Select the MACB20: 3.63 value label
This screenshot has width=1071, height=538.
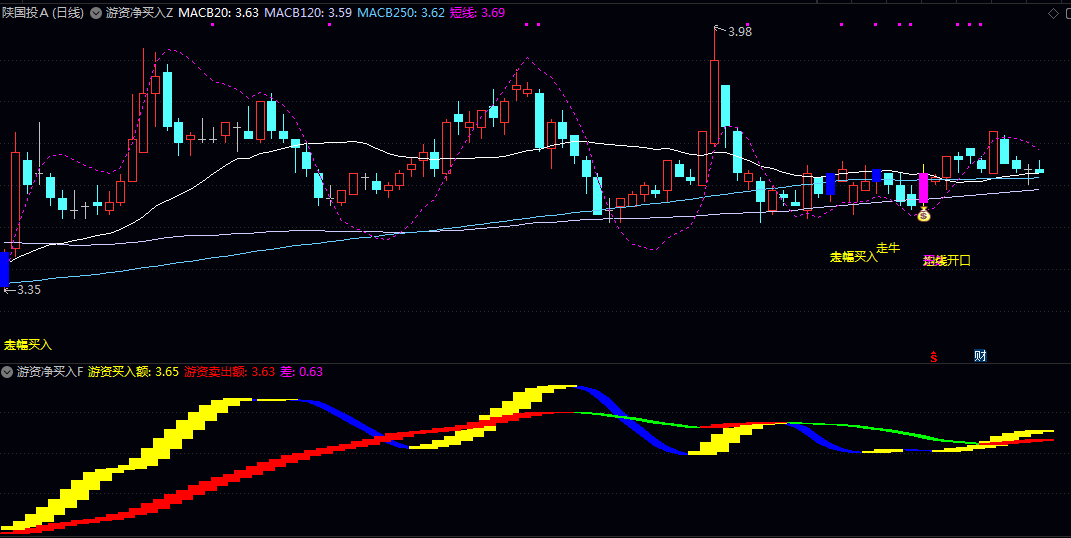[x=219, y=12]
